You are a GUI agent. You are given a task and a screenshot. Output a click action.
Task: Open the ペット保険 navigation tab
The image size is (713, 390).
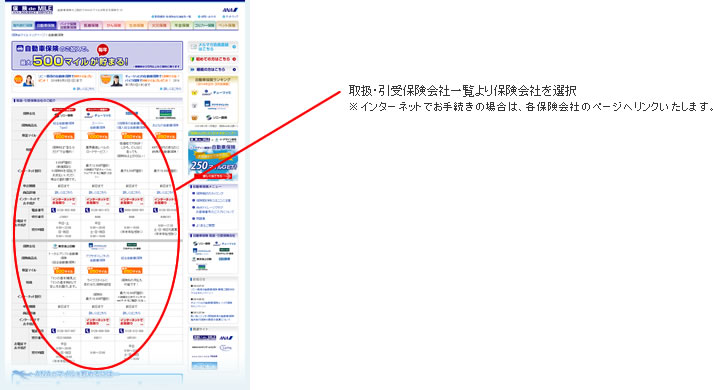227,25
